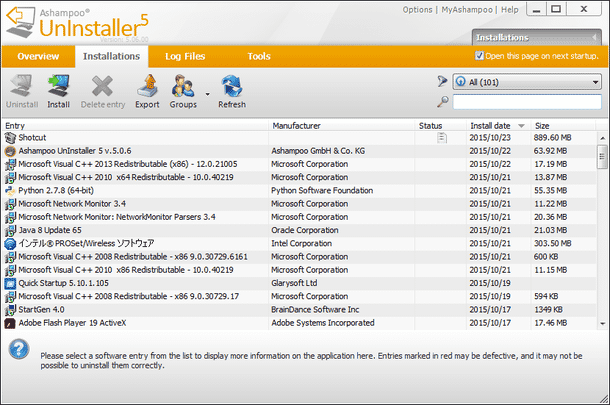Click the Shotcut entry icon
The height and width of the screenshot is (405, 610).
point(10,137)
